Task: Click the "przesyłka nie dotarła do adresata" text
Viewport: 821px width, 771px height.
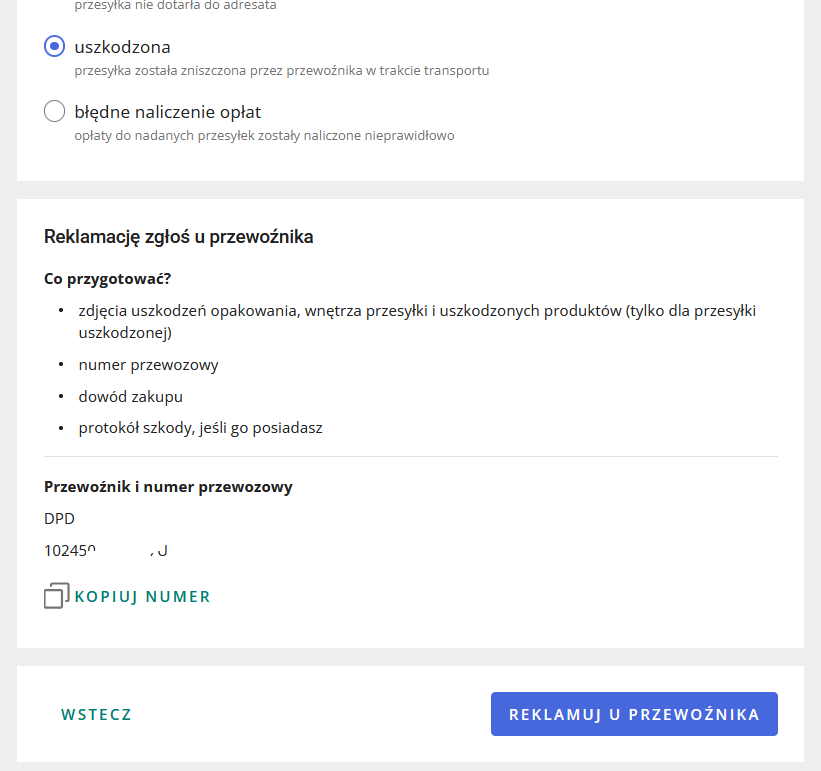Action: click(175, 5)
